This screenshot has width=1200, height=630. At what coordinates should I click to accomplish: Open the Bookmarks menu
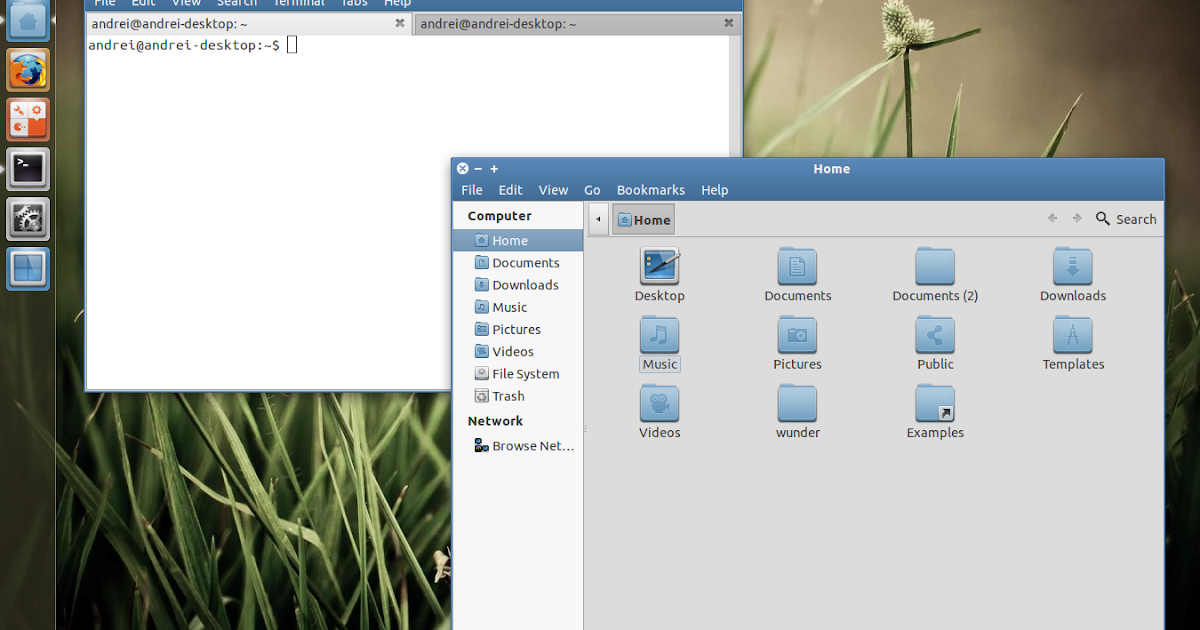click(x=651, y=190)
